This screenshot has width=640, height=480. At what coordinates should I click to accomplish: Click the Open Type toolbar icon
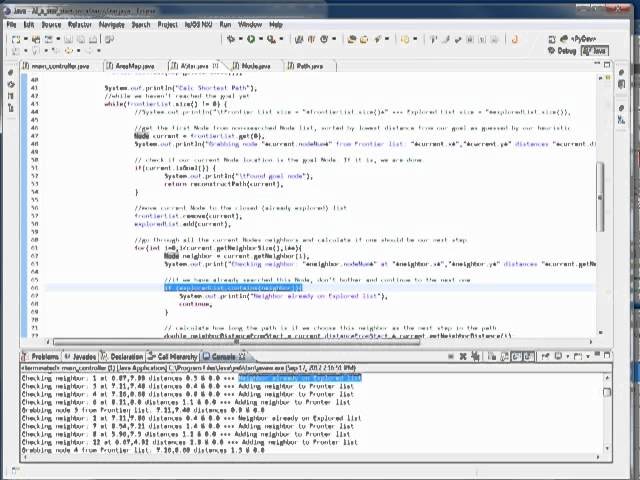point(351,39)
